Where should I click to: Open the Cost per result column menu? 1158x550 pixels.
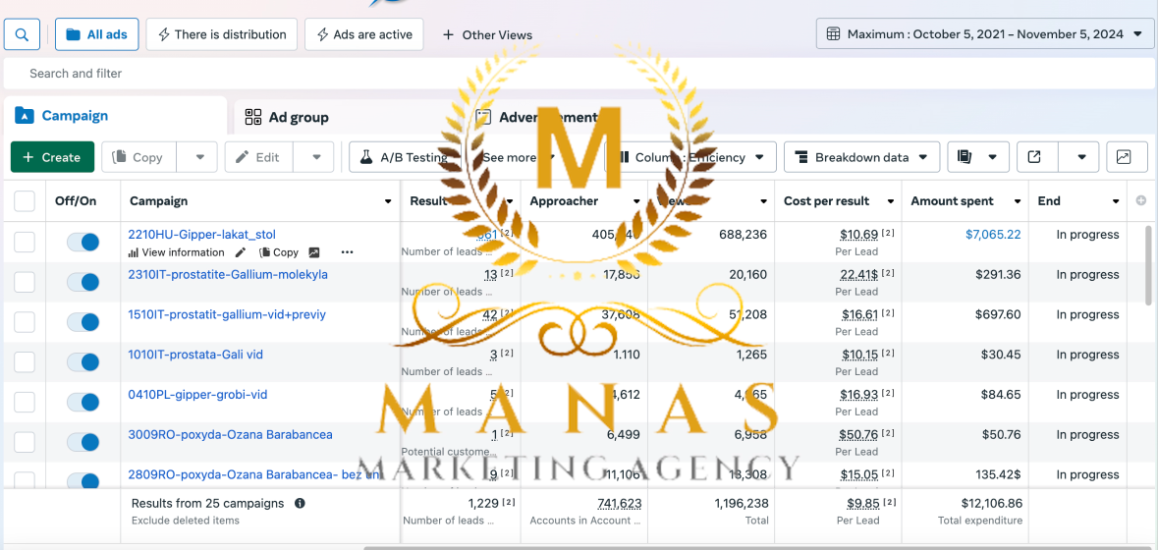click(x=891, y=202)
